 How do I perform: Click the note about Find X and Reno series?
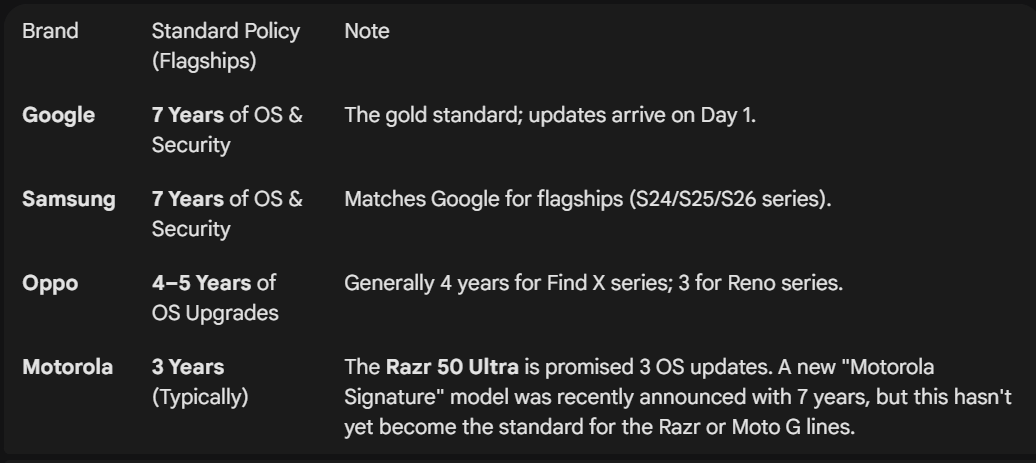593,283
